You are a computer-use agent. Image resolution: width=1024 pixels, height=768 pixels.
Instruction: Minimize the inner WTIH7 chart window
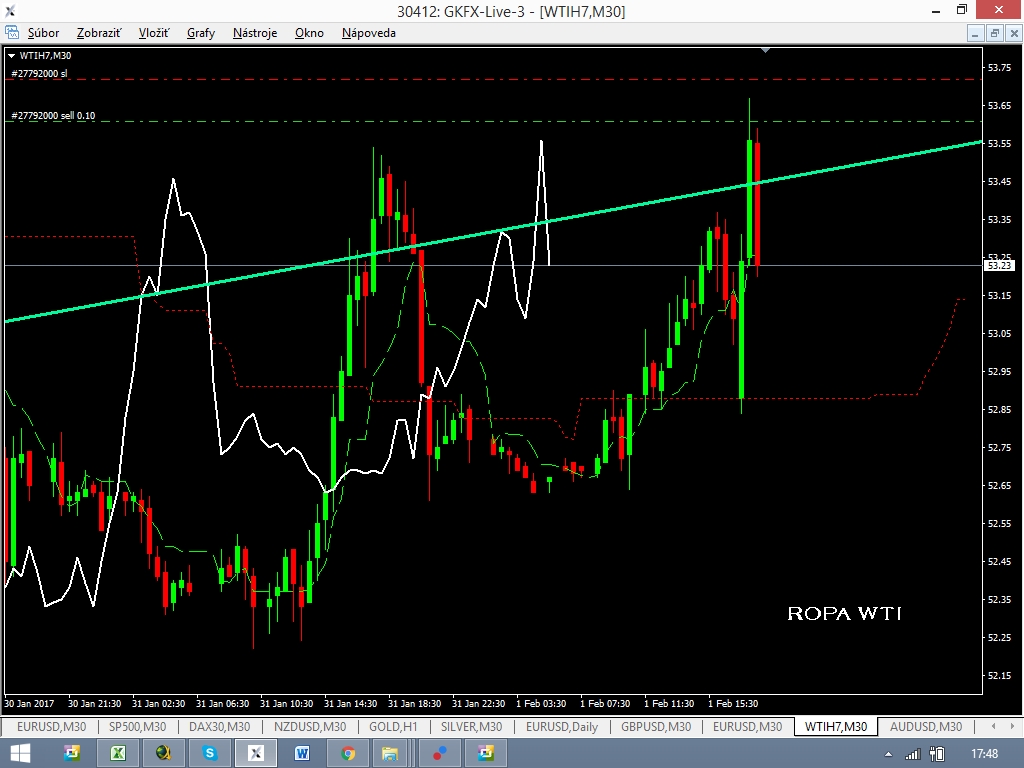[x=975, y=33]
